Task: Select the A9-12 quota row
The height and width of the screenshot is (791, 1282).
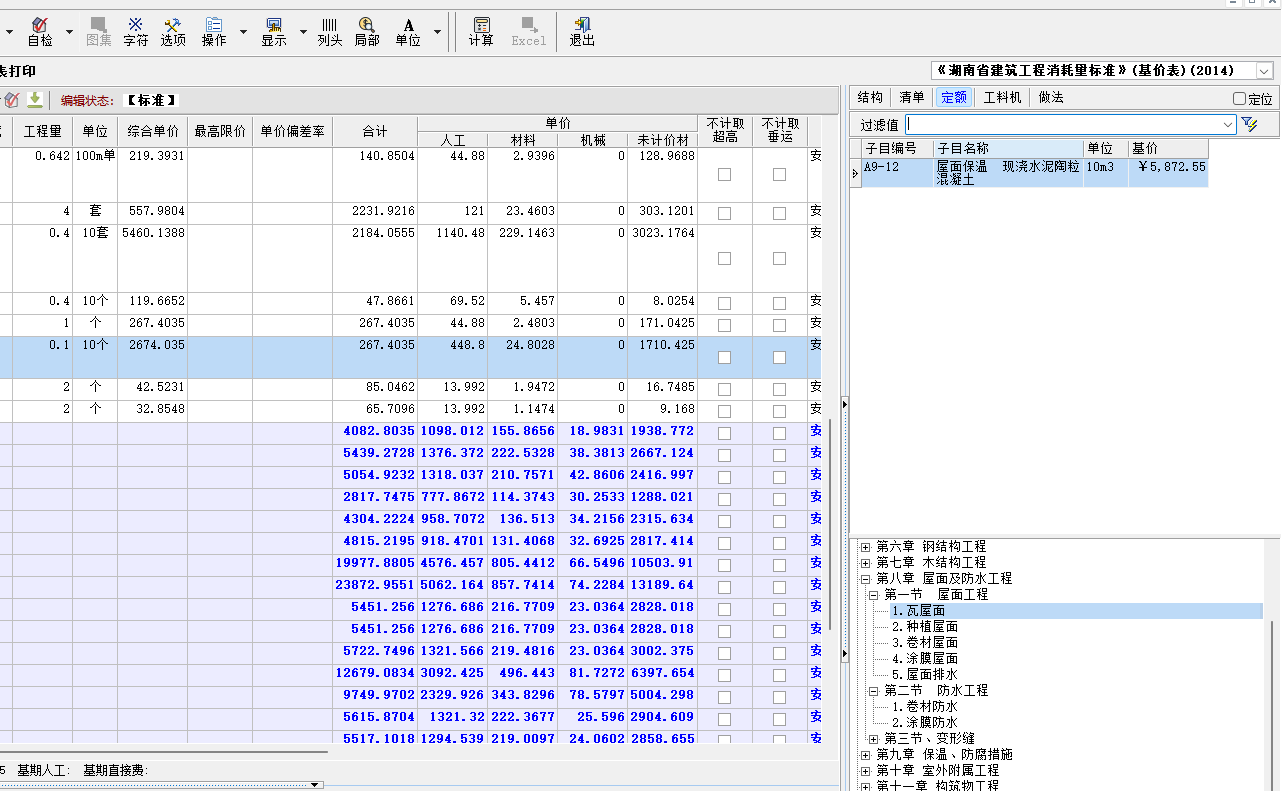Action: (1035, 173)
